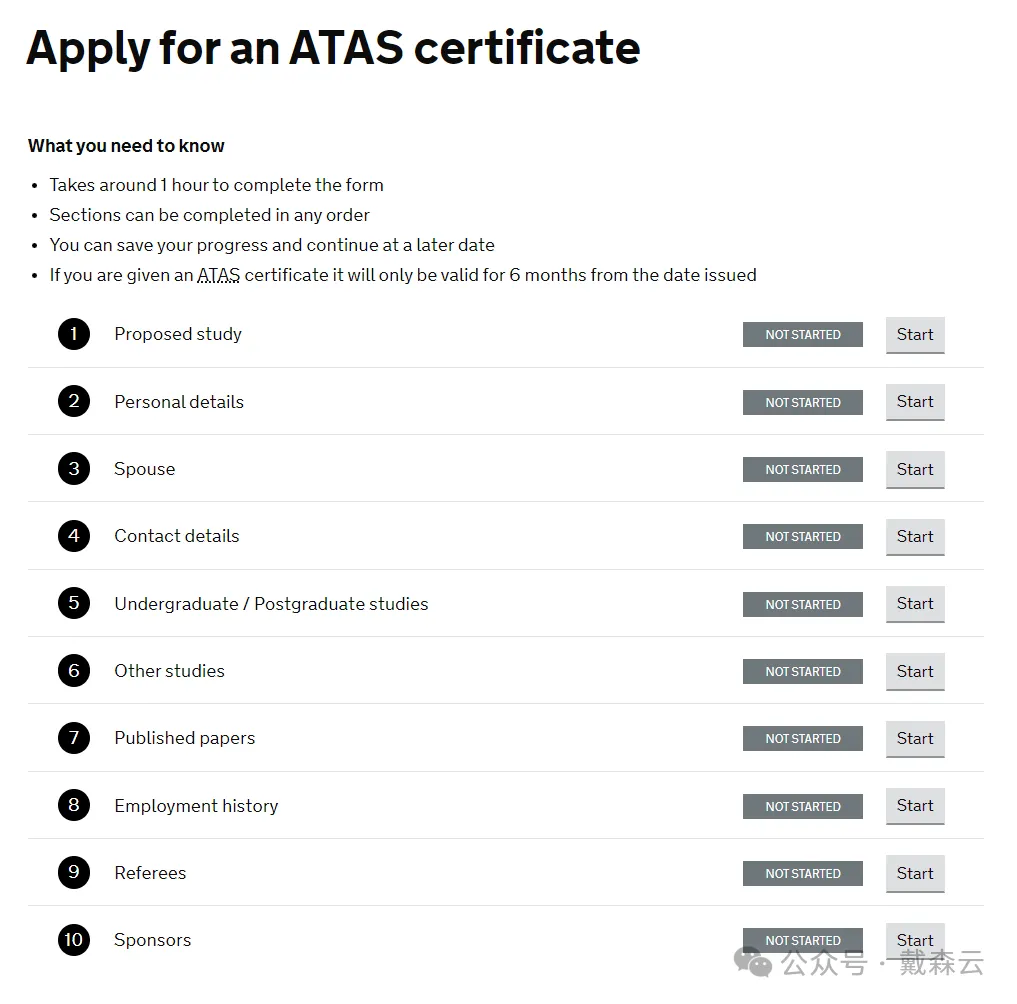Image resolution: width=1017 pixels, height=1004 pixels.
Task: Click the number 5 step circle icon
Action: (74, 604)
